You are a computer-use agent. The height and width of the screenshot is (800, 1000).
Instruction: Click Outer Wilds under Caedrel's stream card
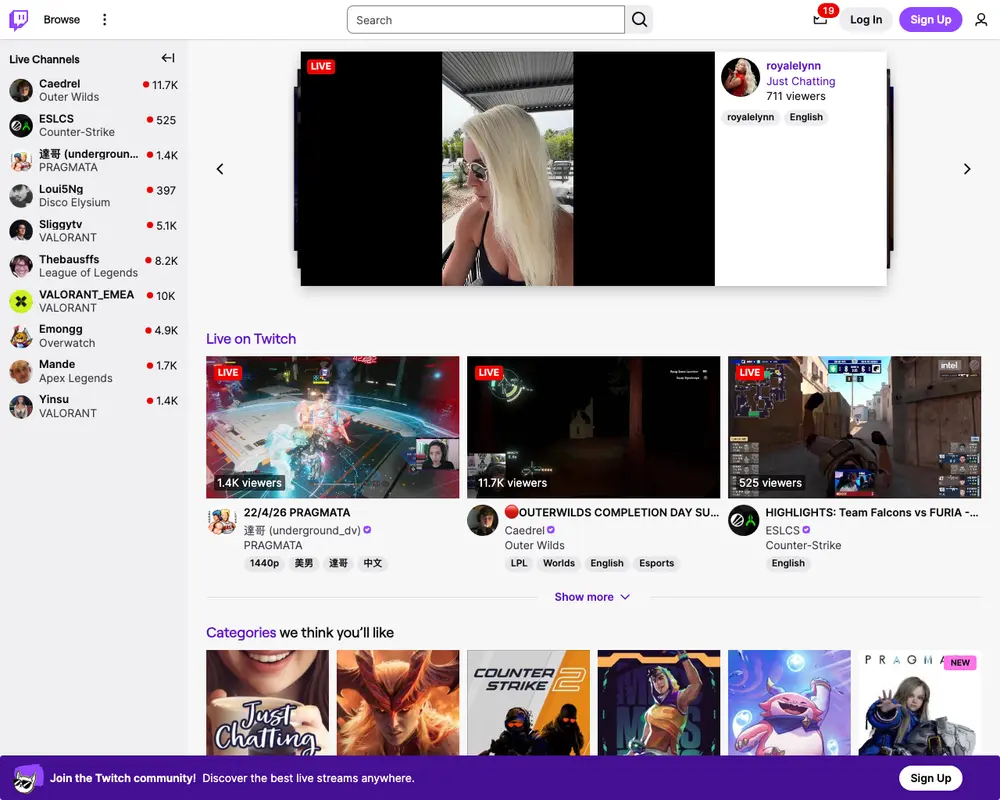pos(534,545)
